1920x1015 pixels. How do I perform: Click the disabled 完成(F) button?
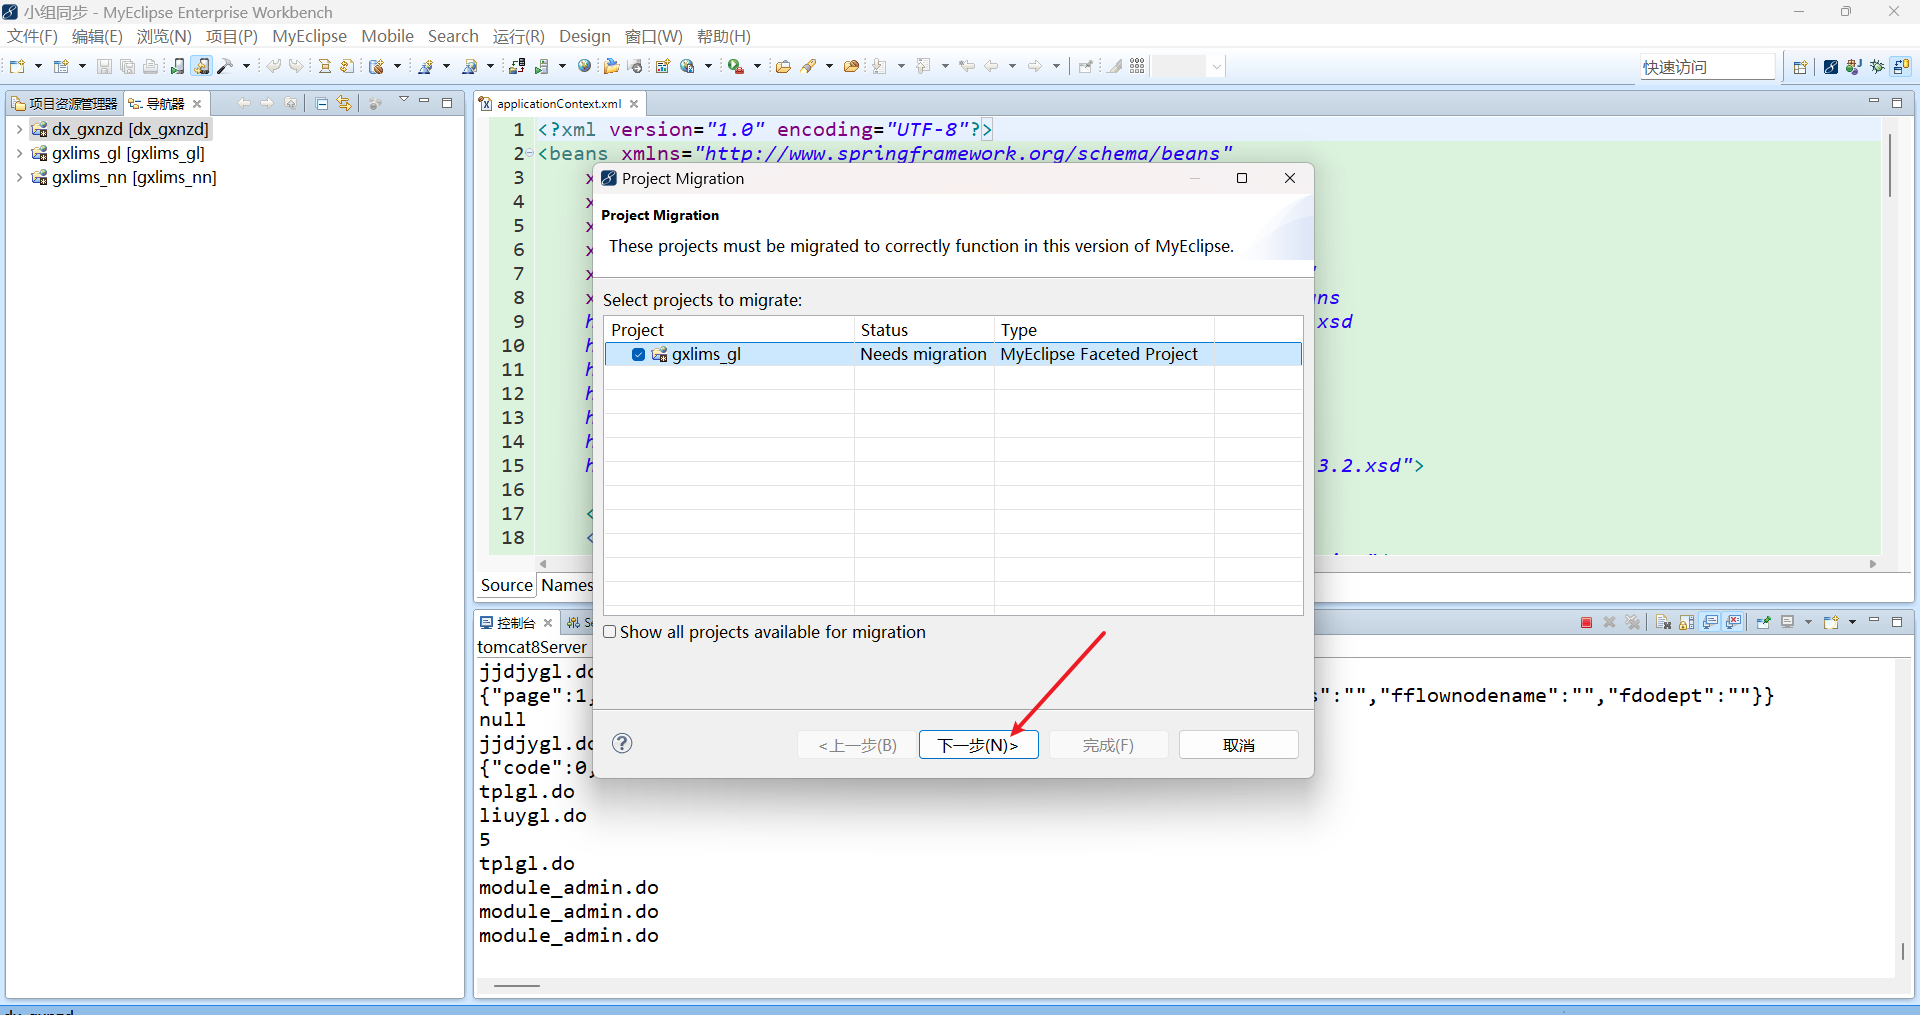point(1108,745)
